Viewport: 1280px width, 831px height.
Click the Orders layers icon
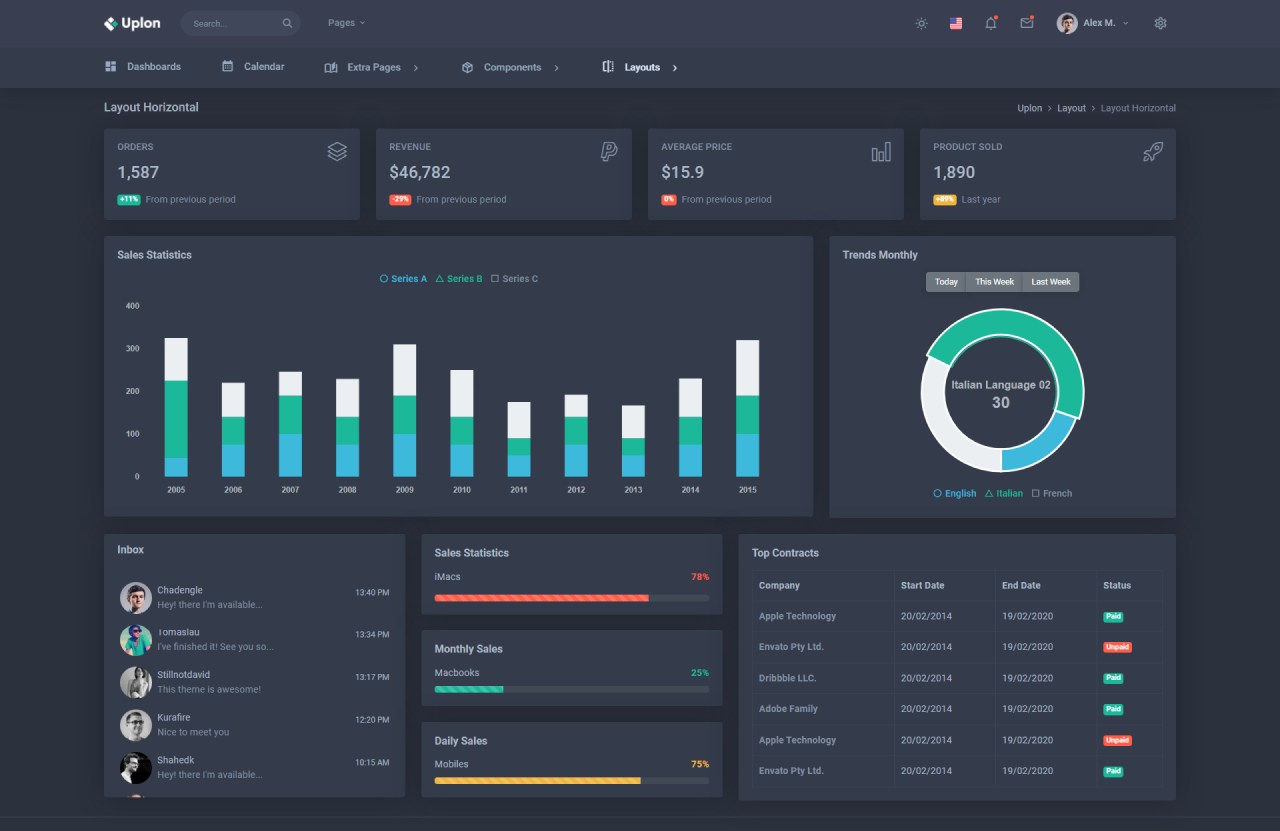(x=337, y=152)
